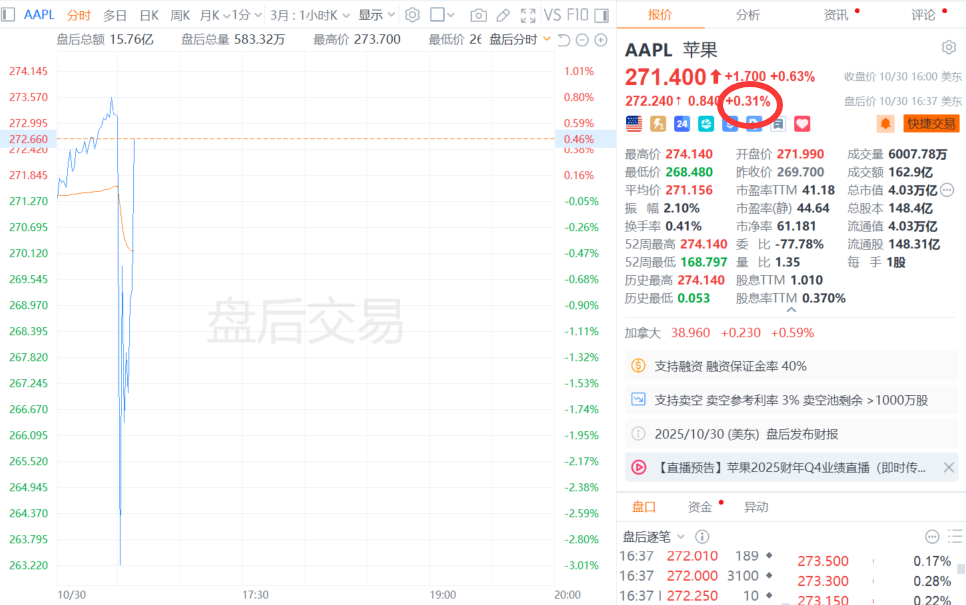Switch to the 周K chart tab
Viewport: 966px width, 605px height.
[180, 15]
